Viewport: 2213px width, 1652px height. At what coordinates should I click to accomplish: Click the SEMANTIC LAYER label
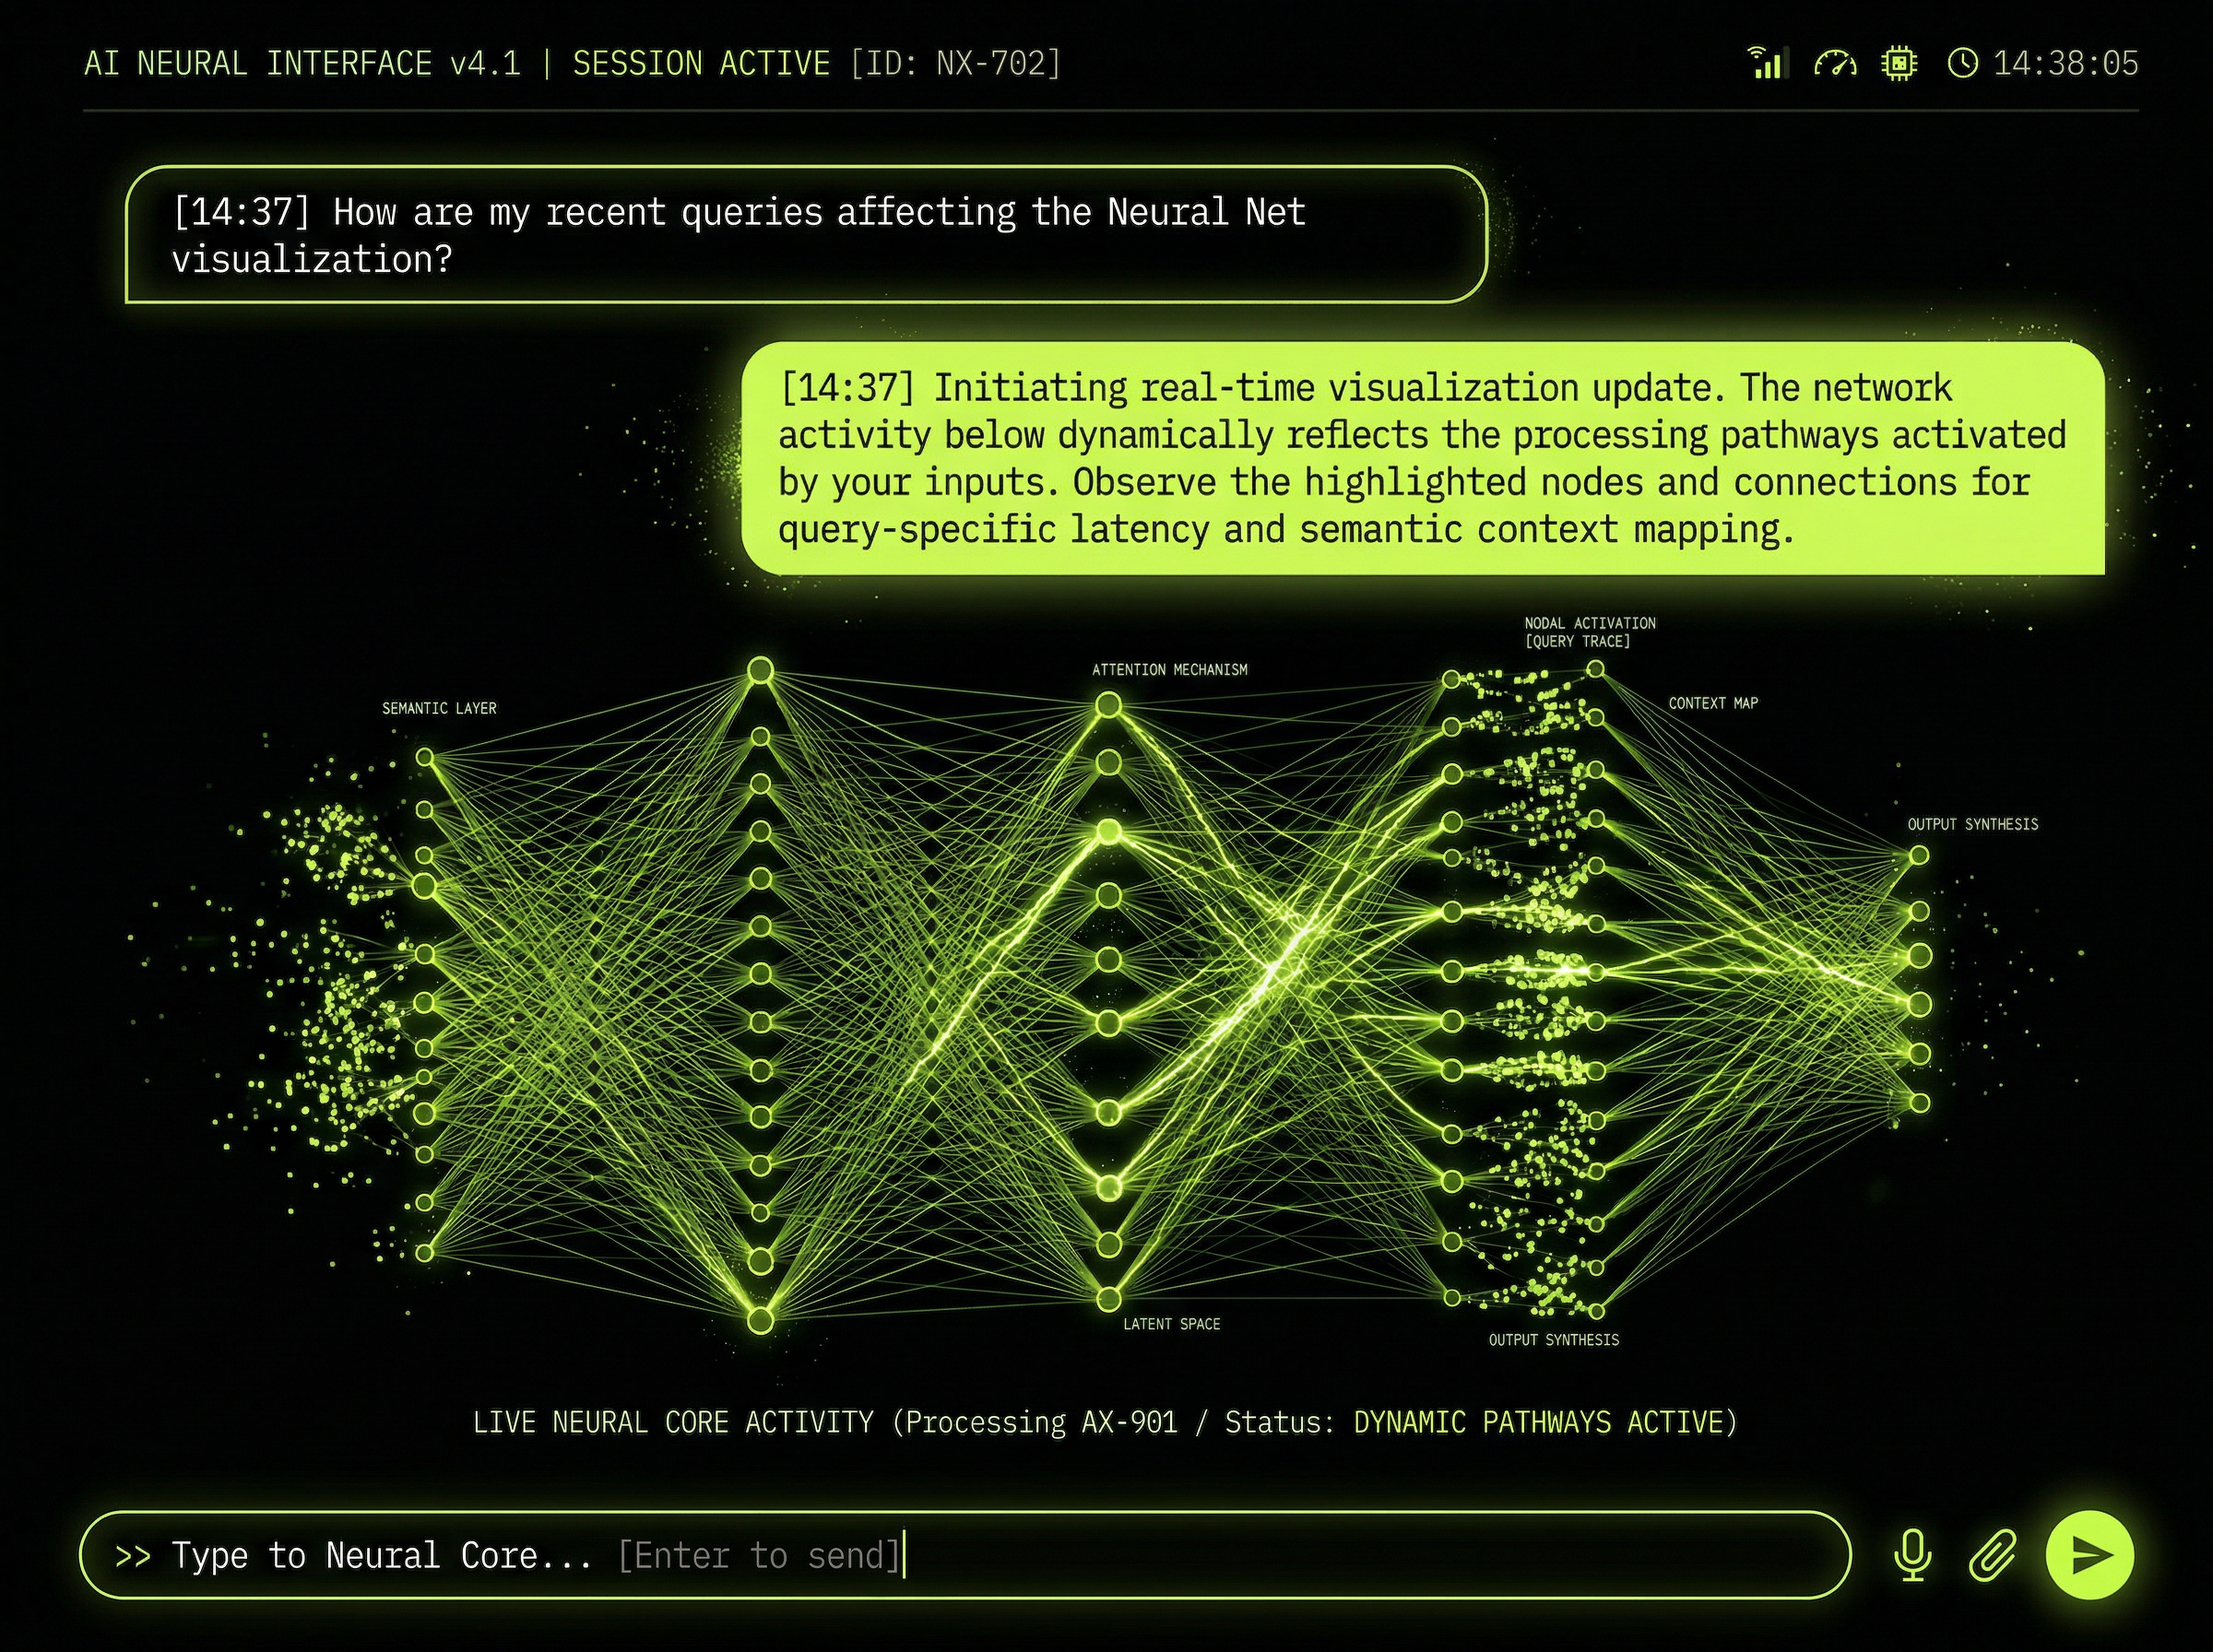[x=439, y=708]
